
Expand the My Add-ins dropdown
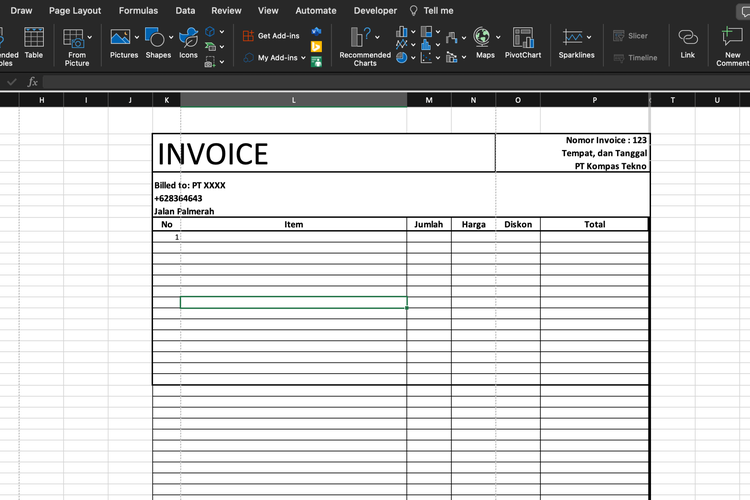(x=303, y=58)
